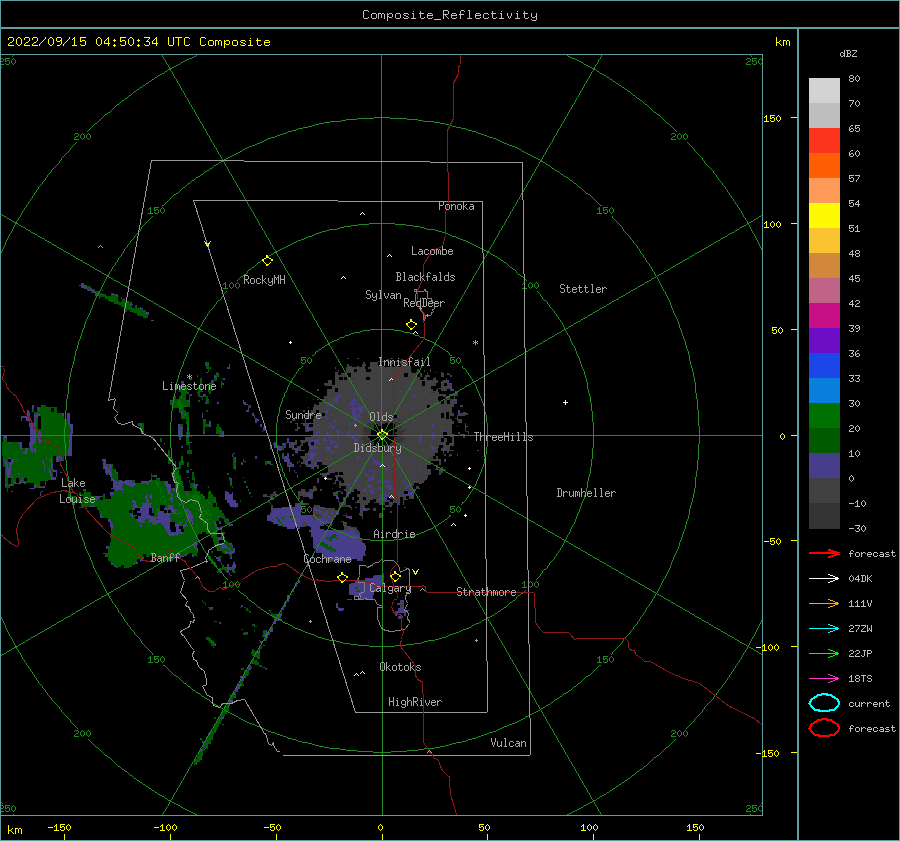Click the red forecast ellipse legend symbol
The height and width of the screenshot is (841, 900).
pos(824,728)
